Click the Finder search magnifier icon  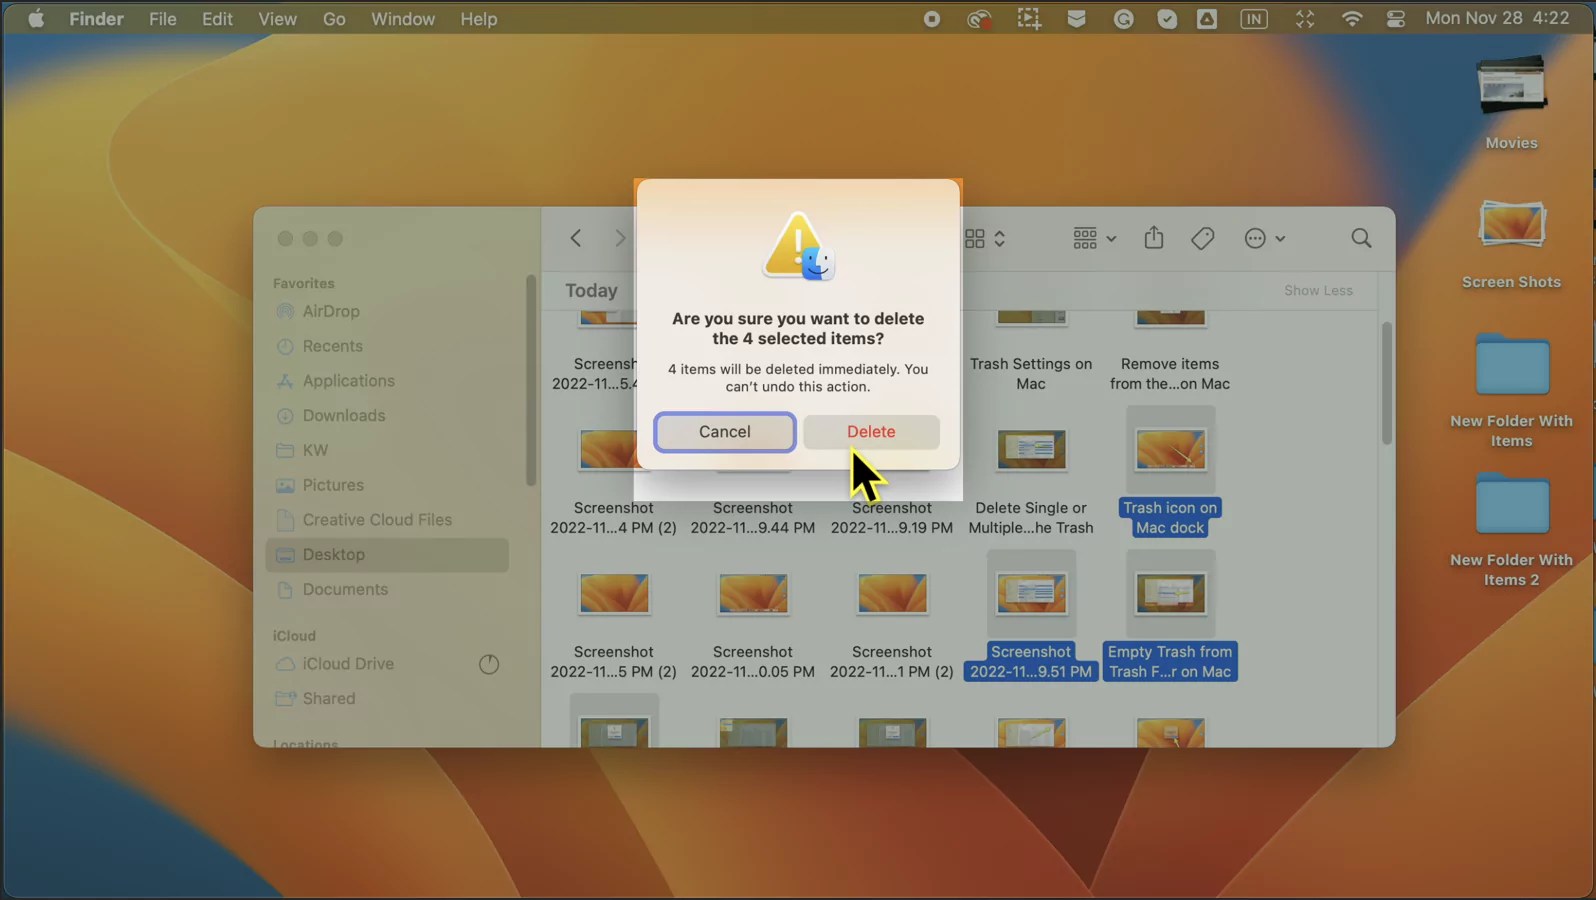click(x=1361, y=238)
